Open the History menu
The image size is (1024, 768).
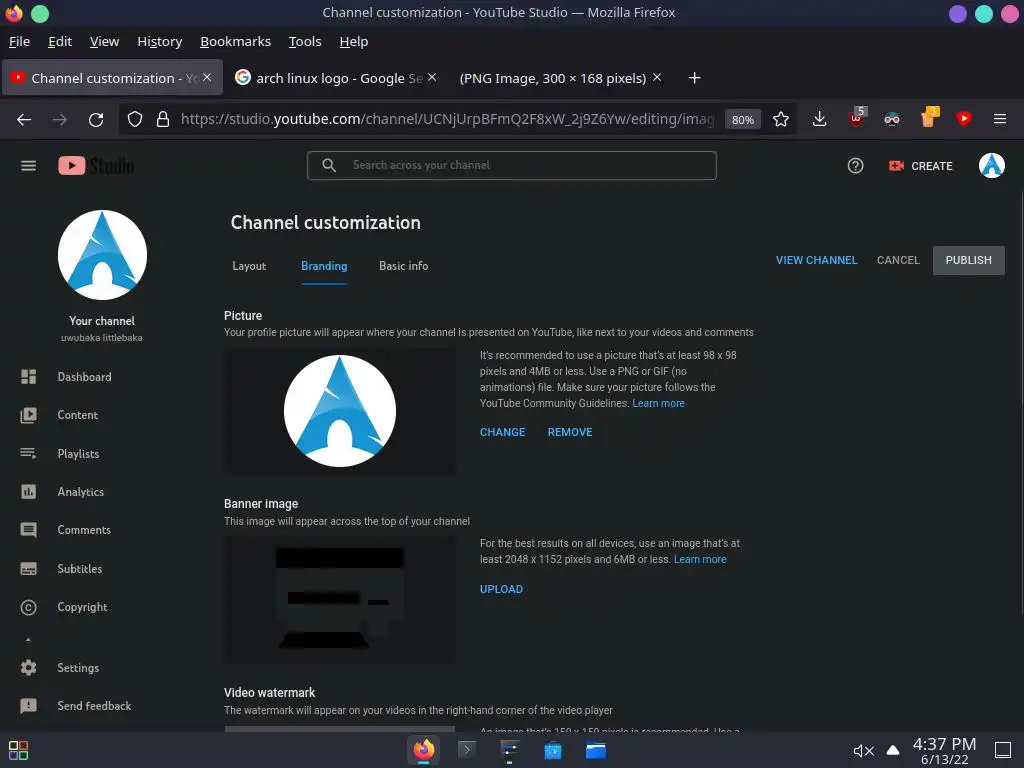(159, 42)
